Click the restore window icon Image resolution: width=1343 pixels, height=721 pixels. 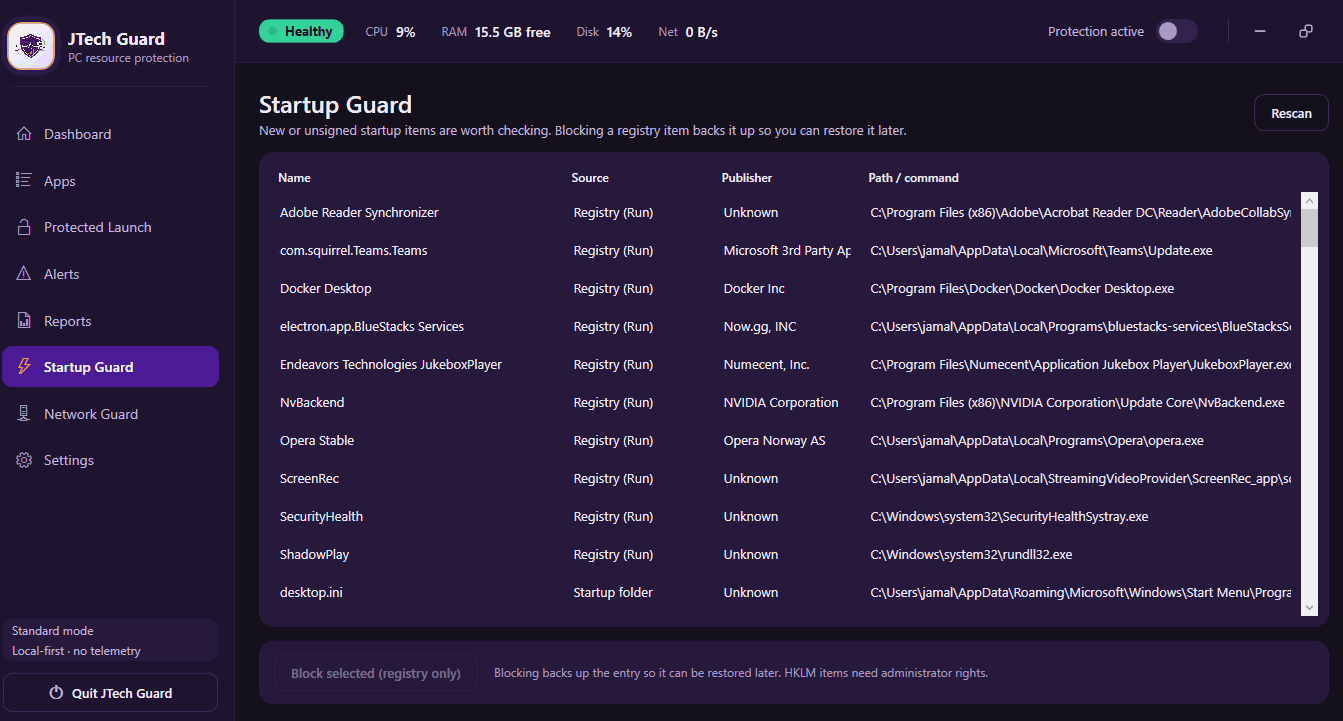click(1305, 32)
